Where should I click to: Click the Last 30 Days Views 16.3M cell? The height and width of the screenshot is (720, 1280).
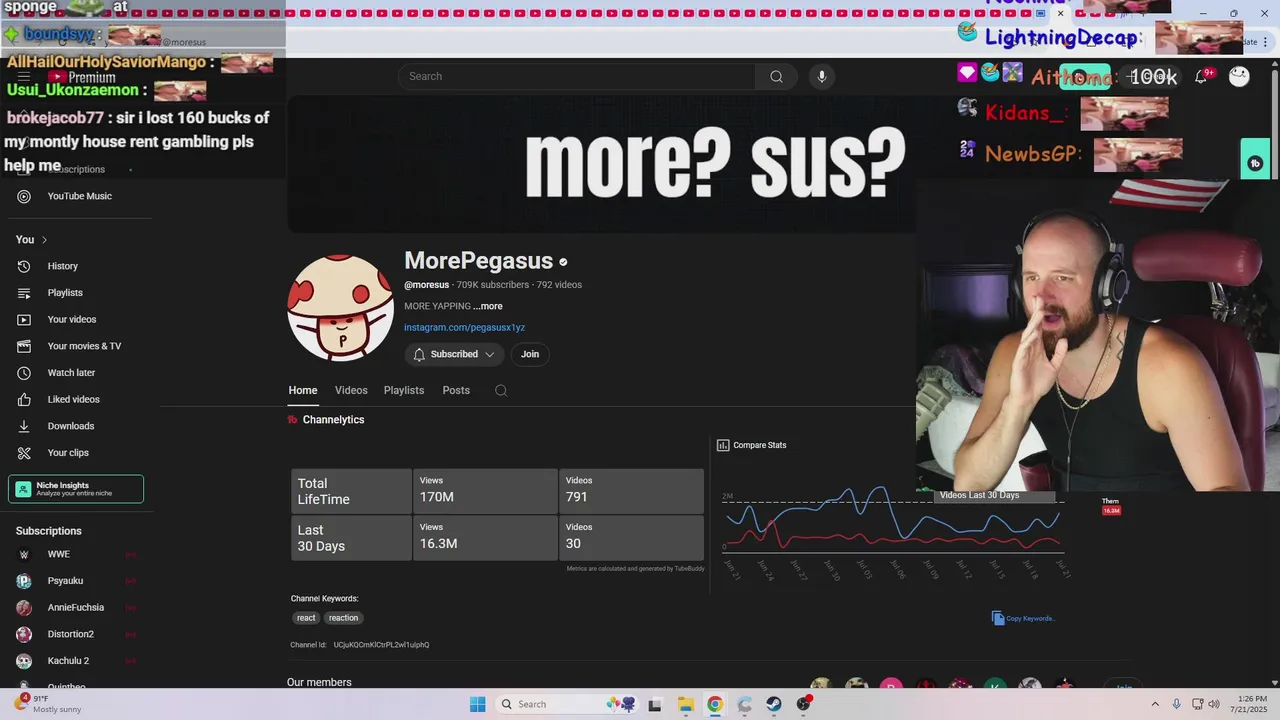click(x=485, y=538)
